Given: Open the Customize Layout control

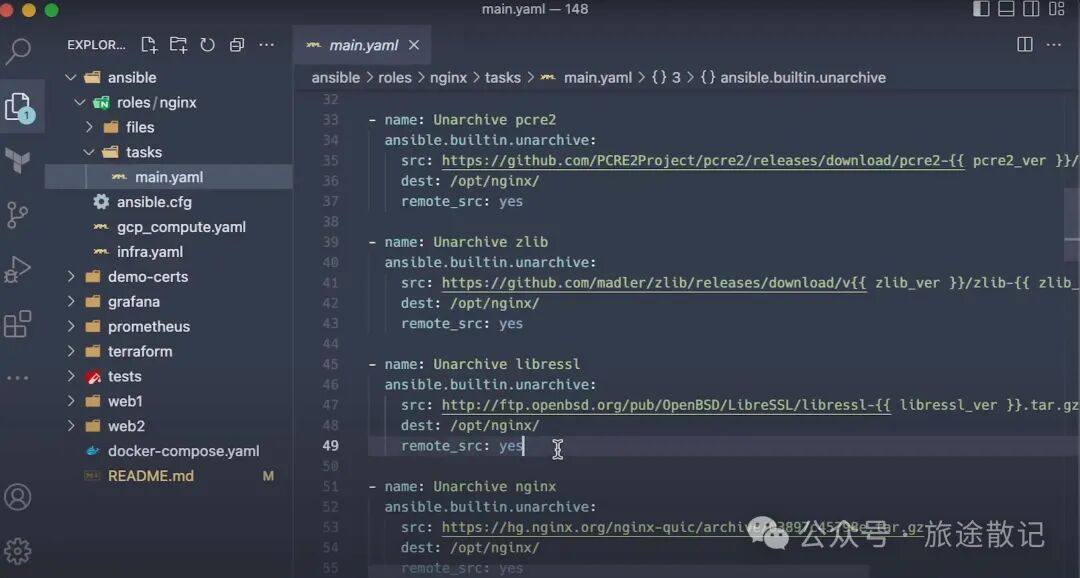Looking at the screenshot, I should [x=1057, y=9].
